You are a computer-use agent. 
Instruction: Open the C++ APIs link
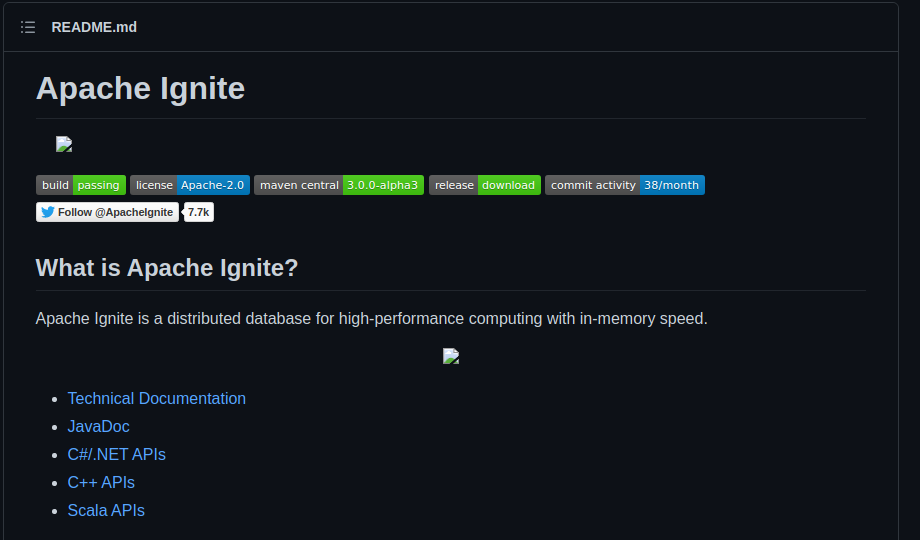[x=101, y=482]
